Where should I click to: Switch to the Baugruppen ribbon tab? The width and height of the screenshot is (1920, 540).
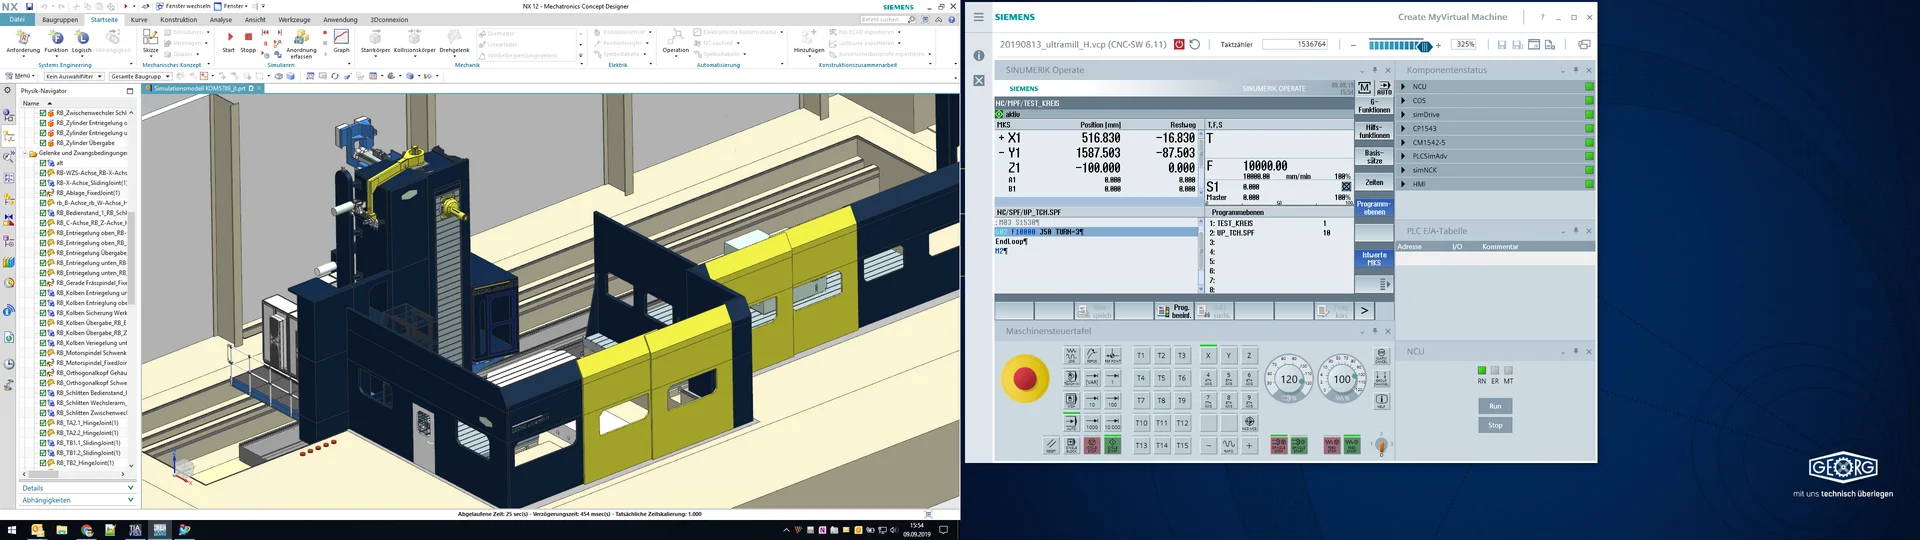pyautogui.click(x=60, y=19)
